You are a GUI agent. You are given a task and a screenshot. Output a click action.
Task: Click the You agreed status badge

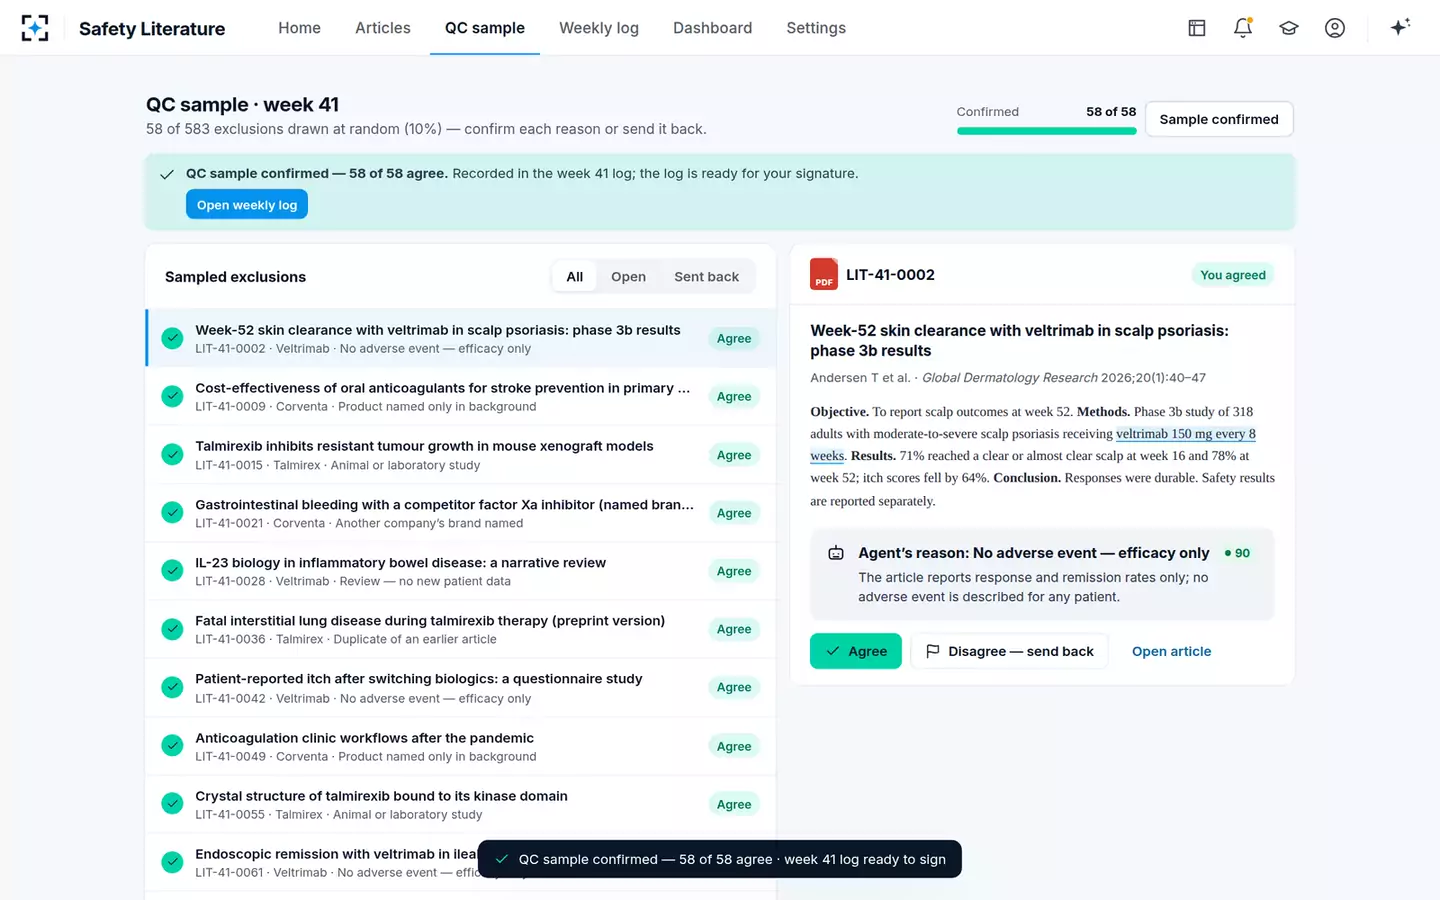[1232, 275]
